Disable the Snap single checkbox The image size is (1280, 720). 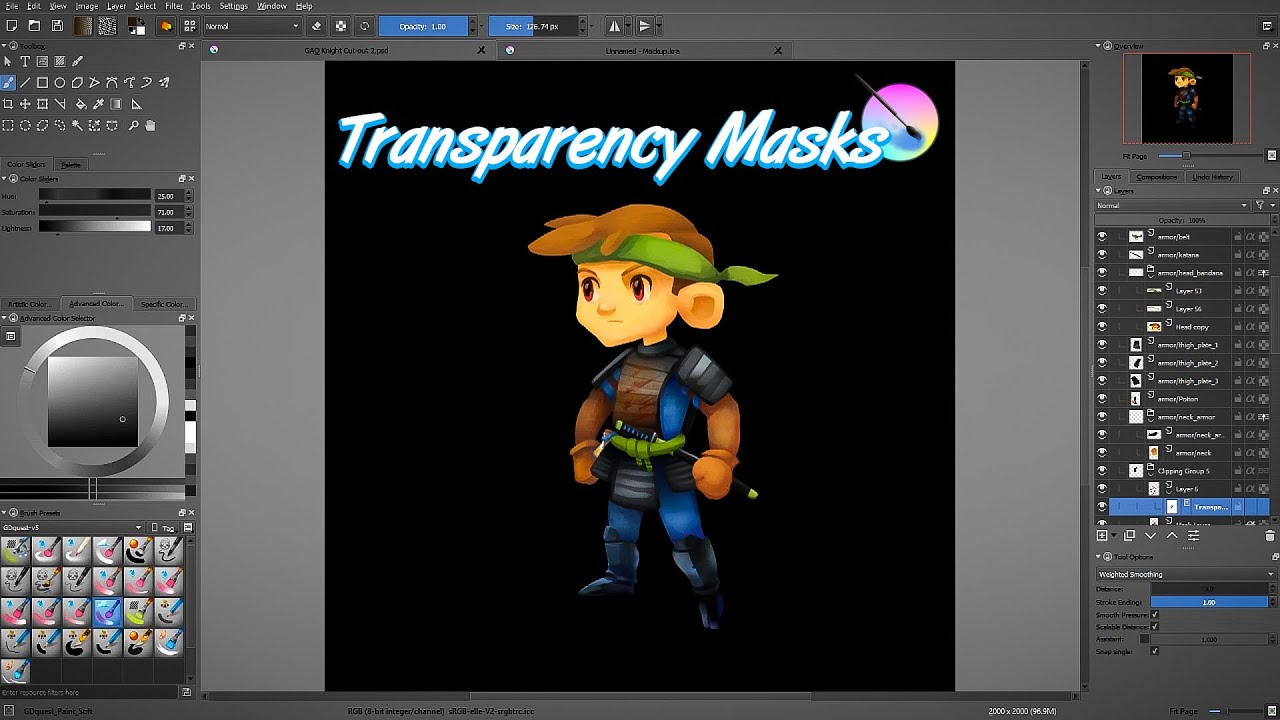coord(1154,651)
